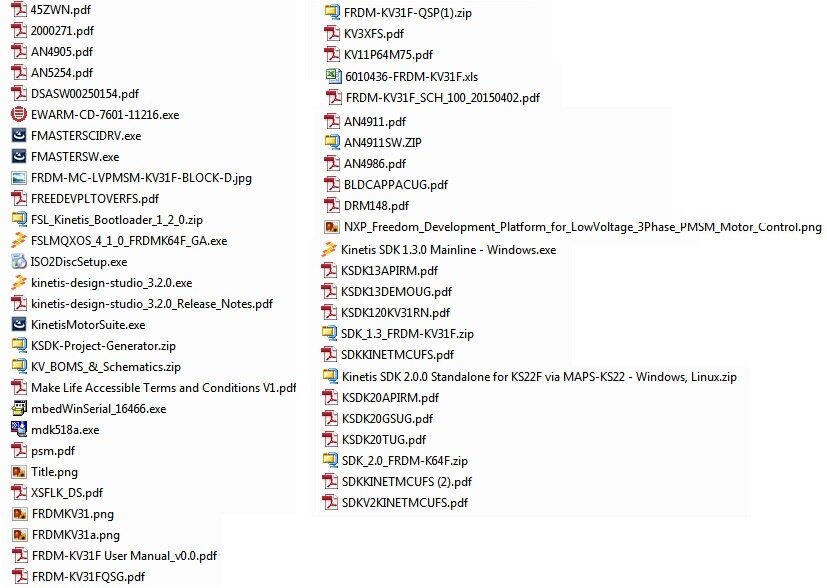This screenshot has width=827, height=588.
Task: Click the zip icon of SDK_1.3_FRDM-KV31F.zip
Action: click(329, 334)
